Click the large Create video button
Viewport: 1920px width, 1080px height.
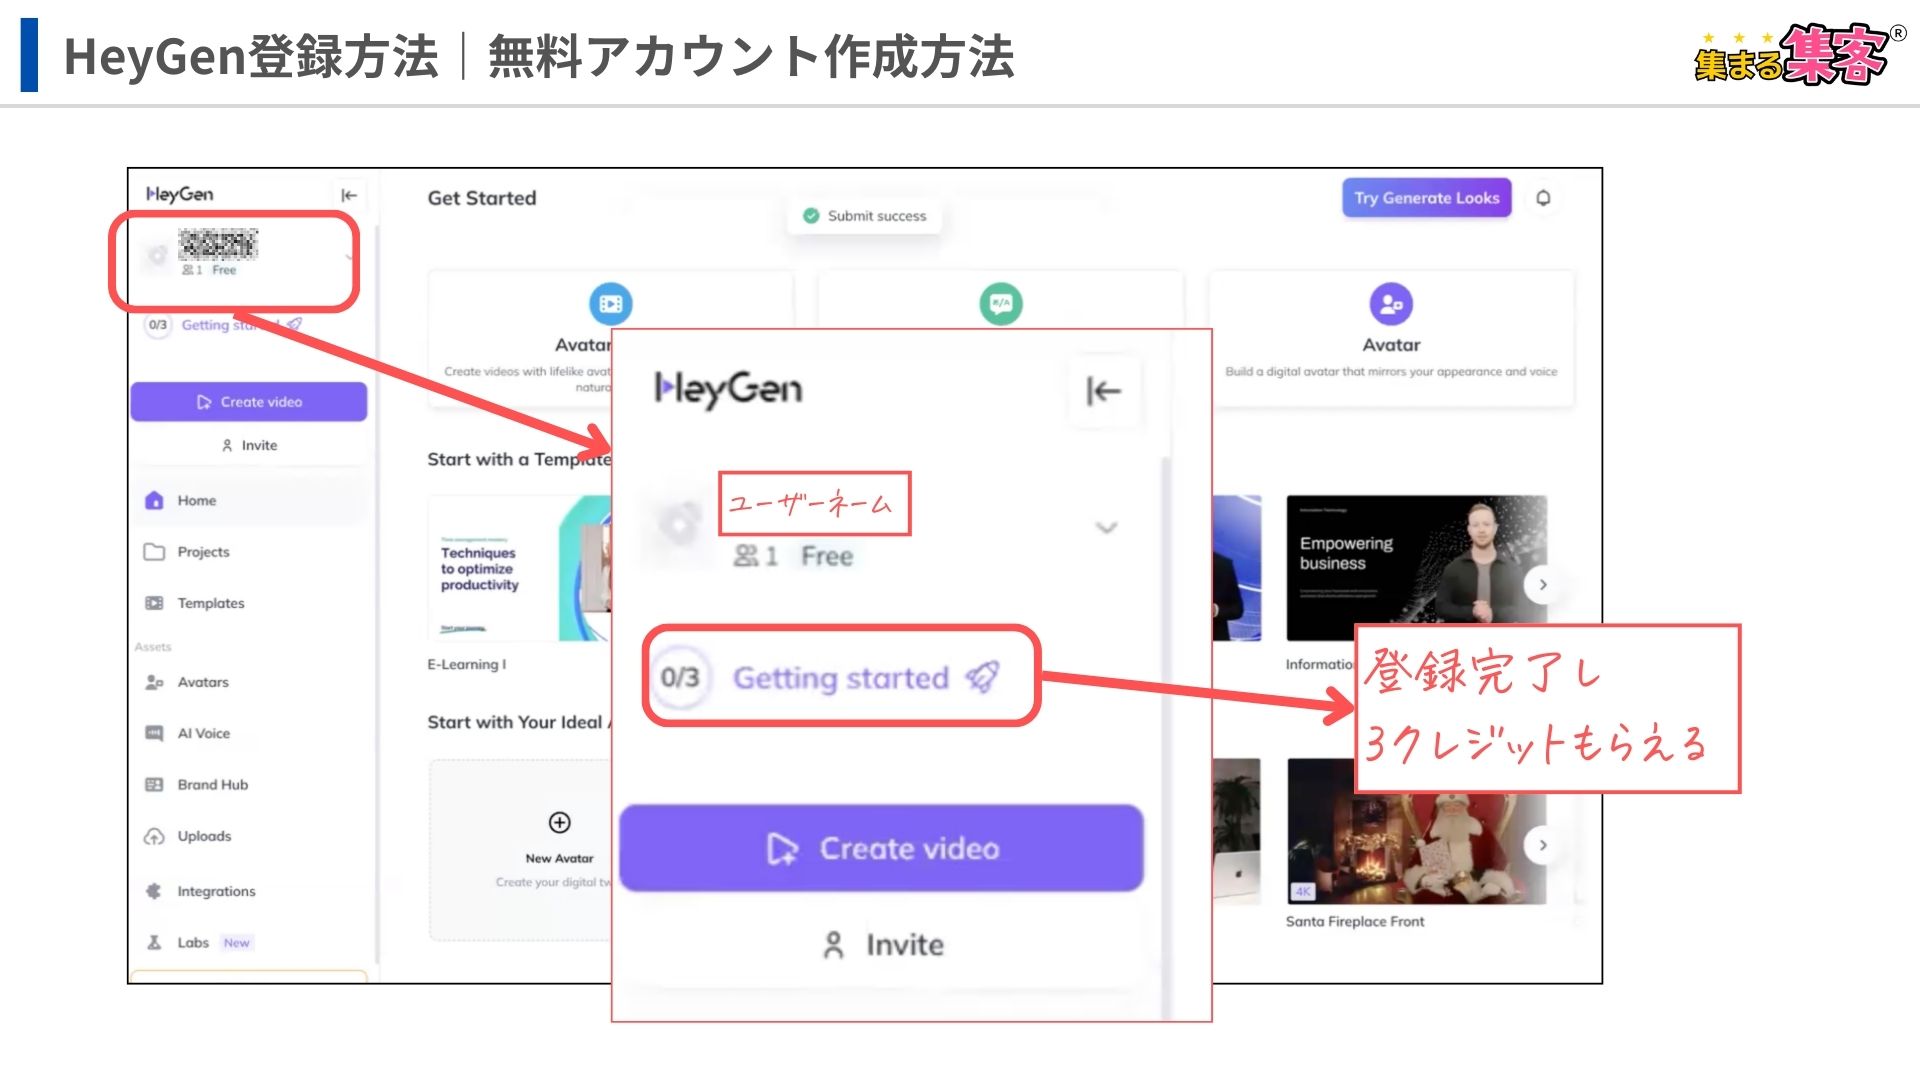click(x=881, y=848)
